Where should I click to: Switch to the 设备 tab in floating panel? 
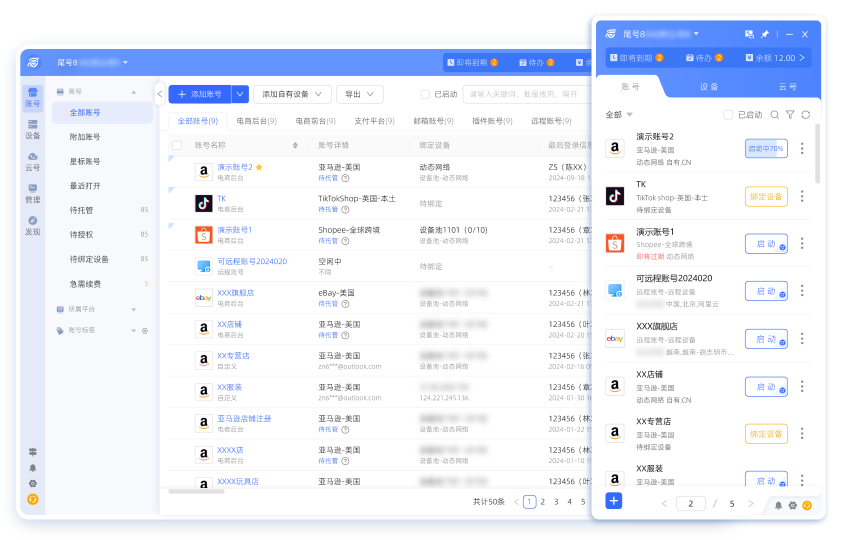click(709, 87)
